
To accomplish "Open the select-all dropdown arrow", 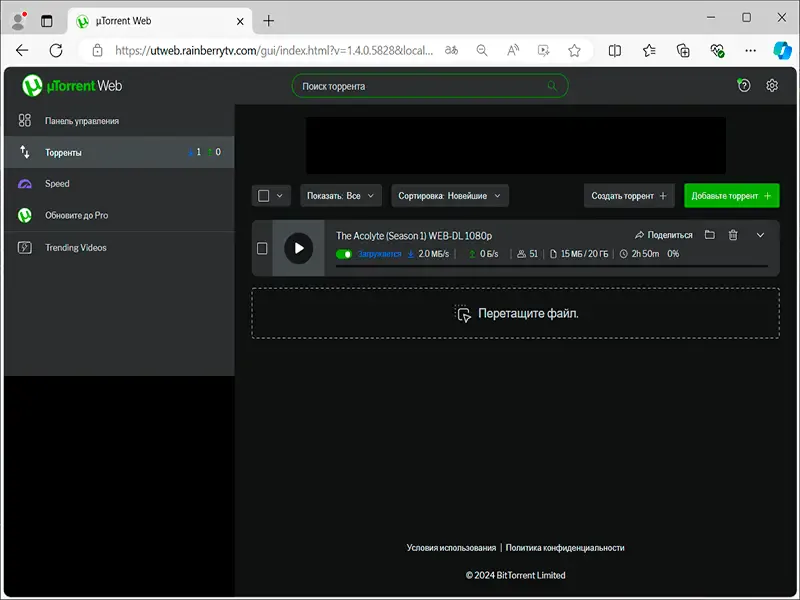I will click(x=280, y=196).
